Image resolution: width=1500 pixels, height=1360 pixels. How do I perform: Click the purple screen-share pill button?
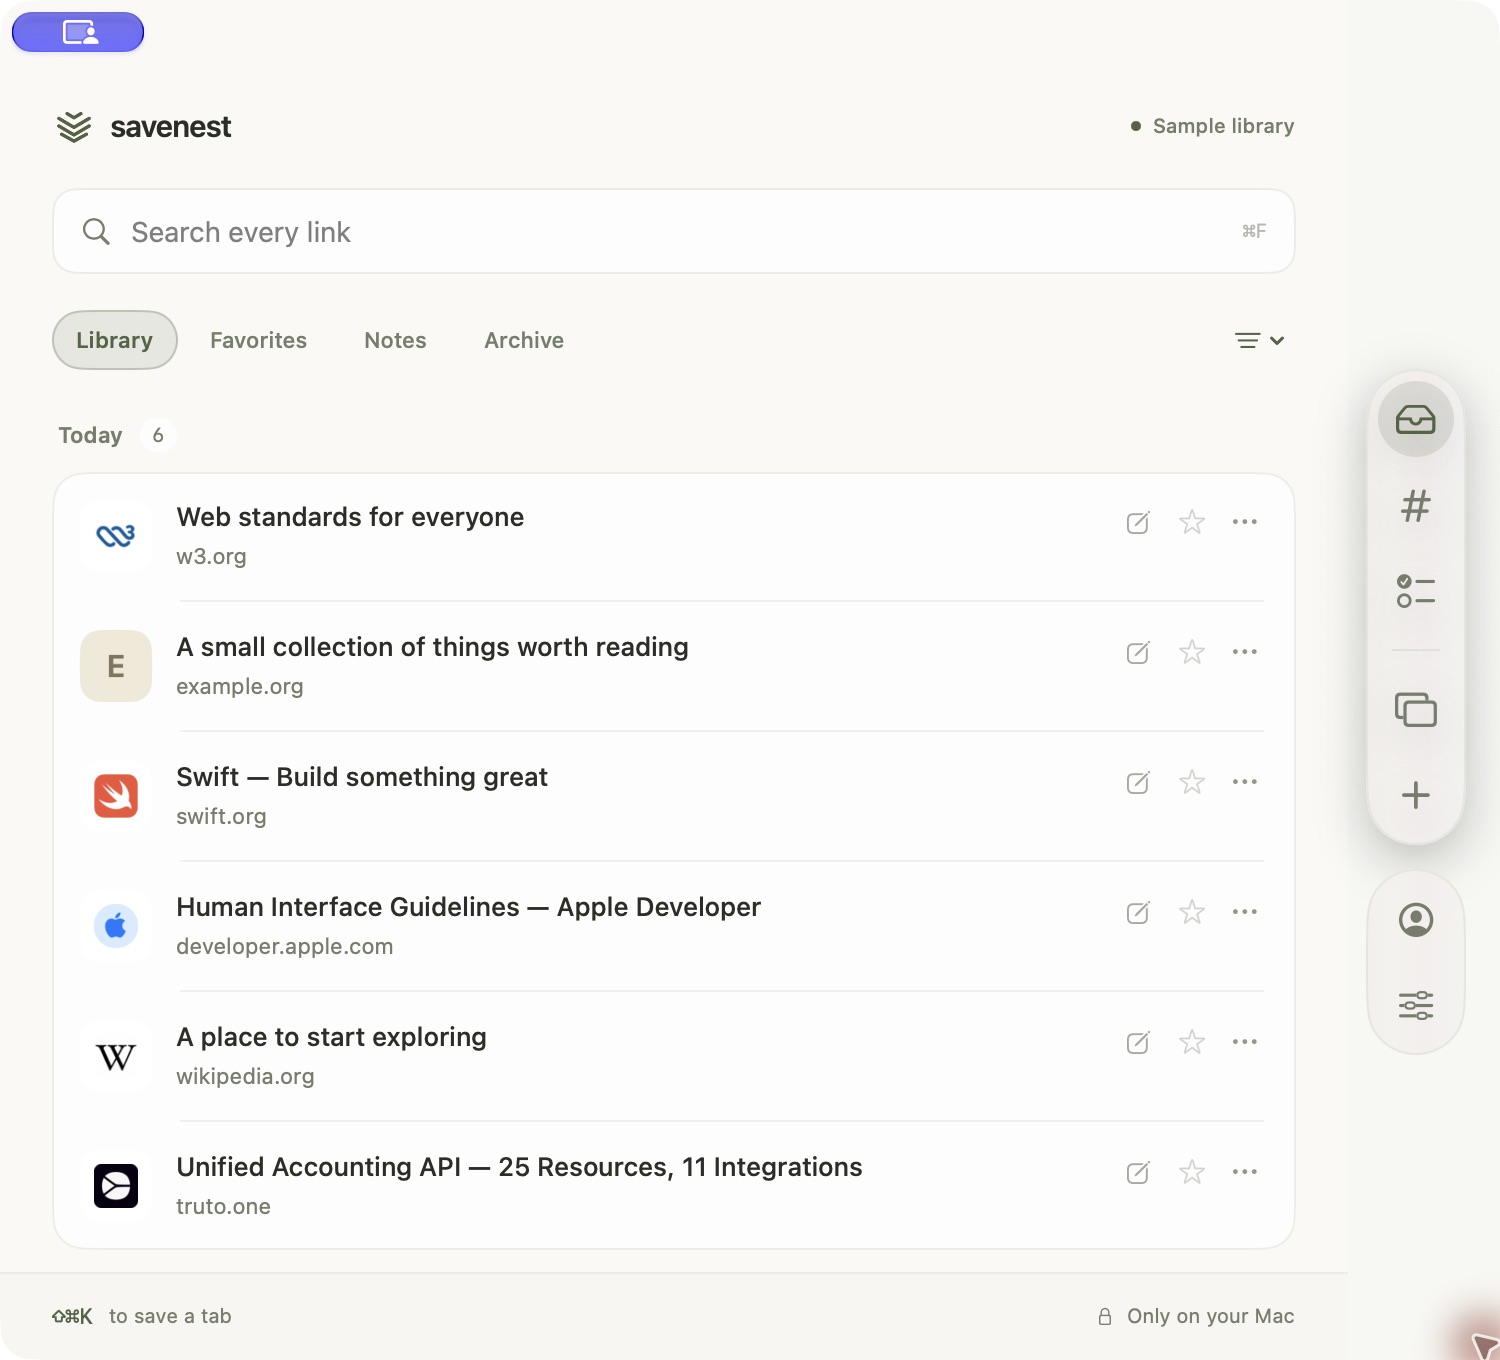click(78, 32)
